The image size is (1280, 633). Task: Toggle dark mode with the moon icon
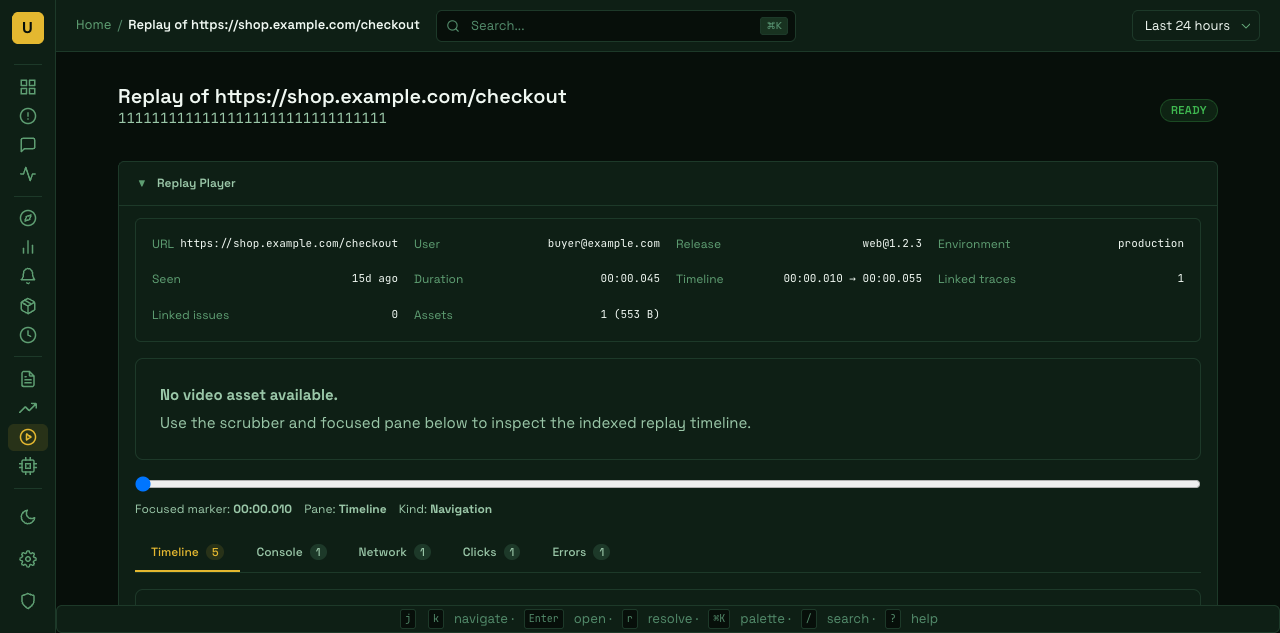click(28, 517)
